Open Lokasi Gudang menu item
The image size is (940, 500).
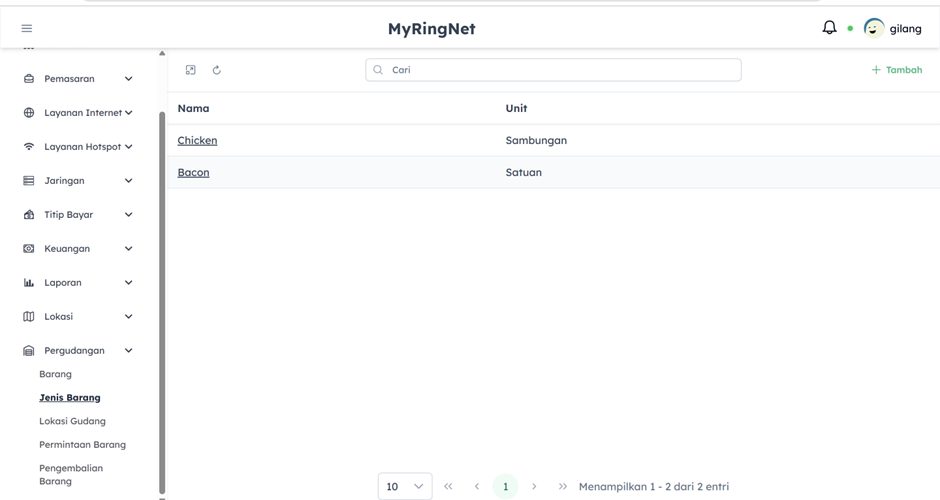pyautogui.click(x=72, y=421)
